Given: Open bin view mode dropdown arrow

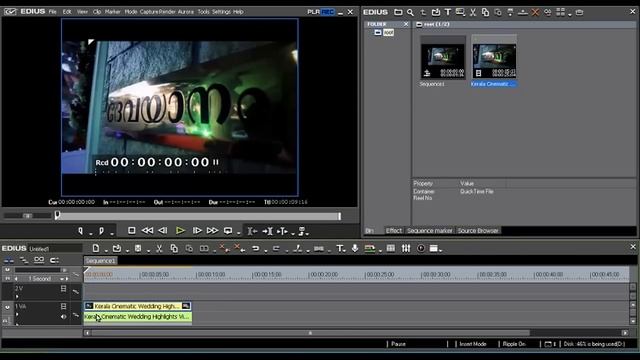Looking at the screenshot, I should click(570, 14).
